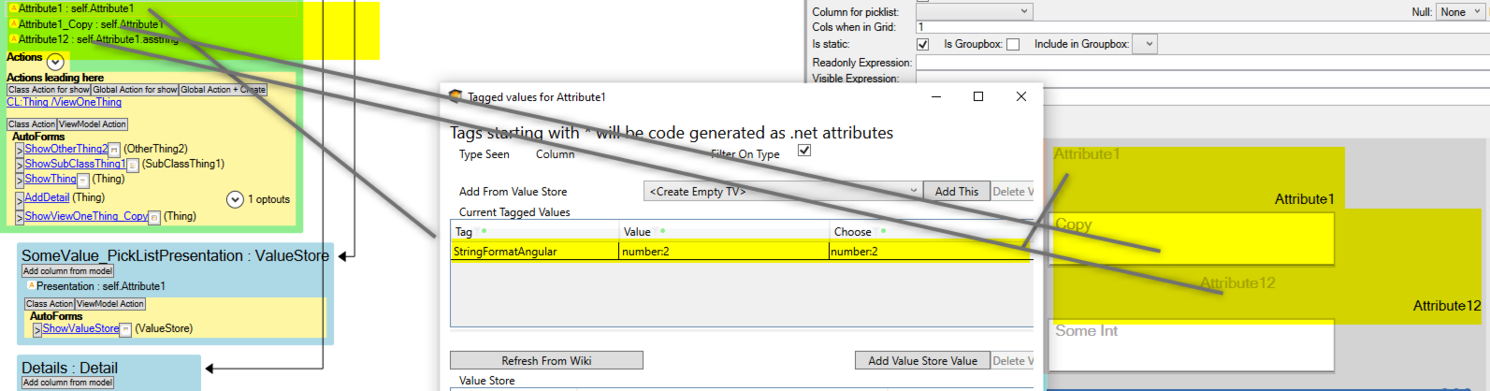Open the Include in Groupbox dropdown
This screenshot has height=391, width=1490.
(1145, 44)
